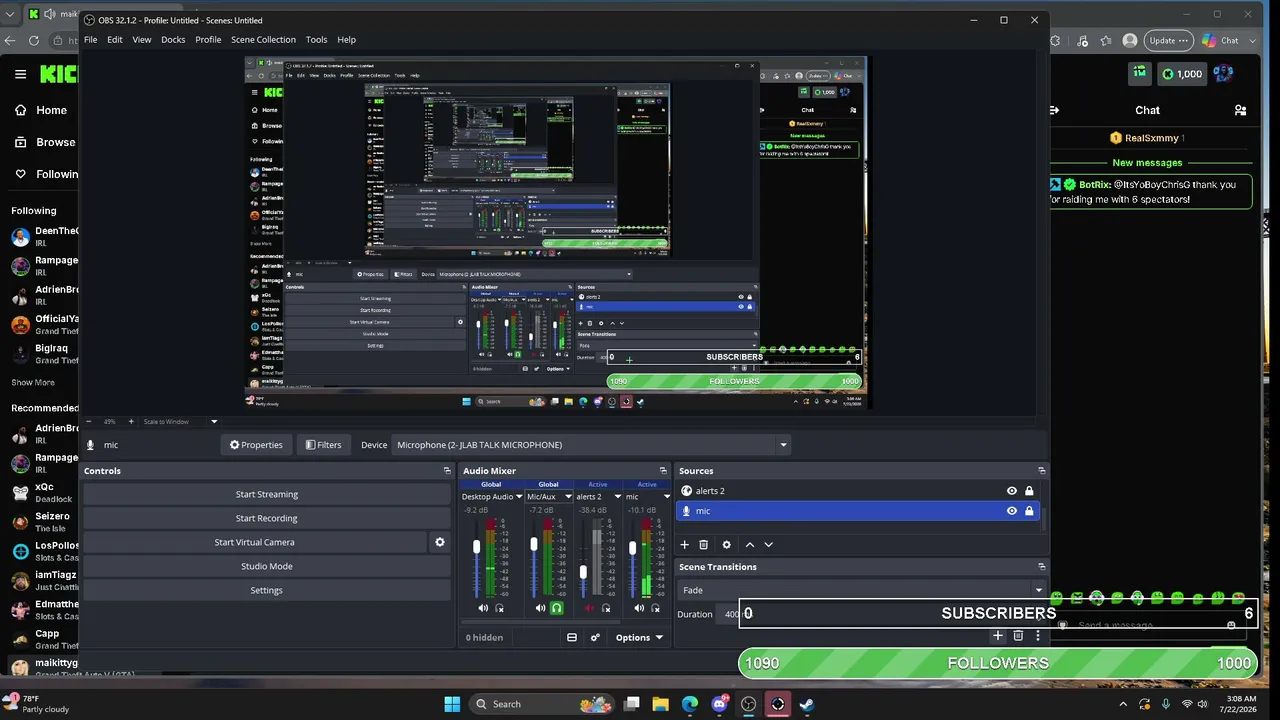
Task: Open Discord from Windows taskbar
Action: click(x=719, y=704)
